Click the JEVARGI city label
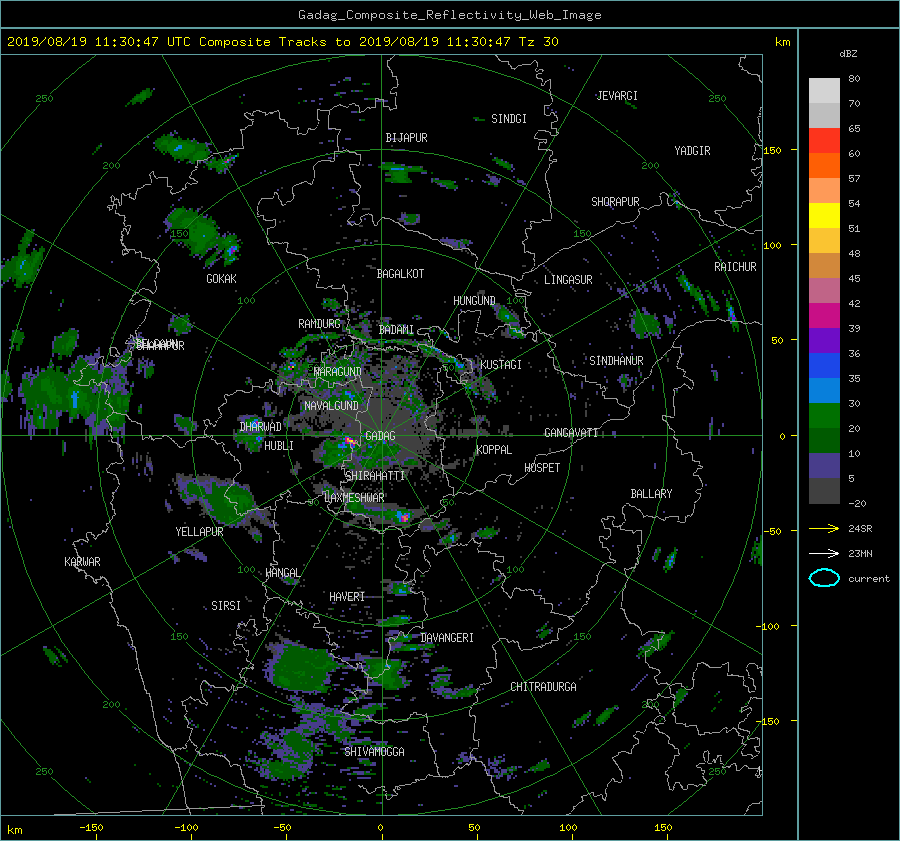 pyautogui.click(x=617, y=96)
